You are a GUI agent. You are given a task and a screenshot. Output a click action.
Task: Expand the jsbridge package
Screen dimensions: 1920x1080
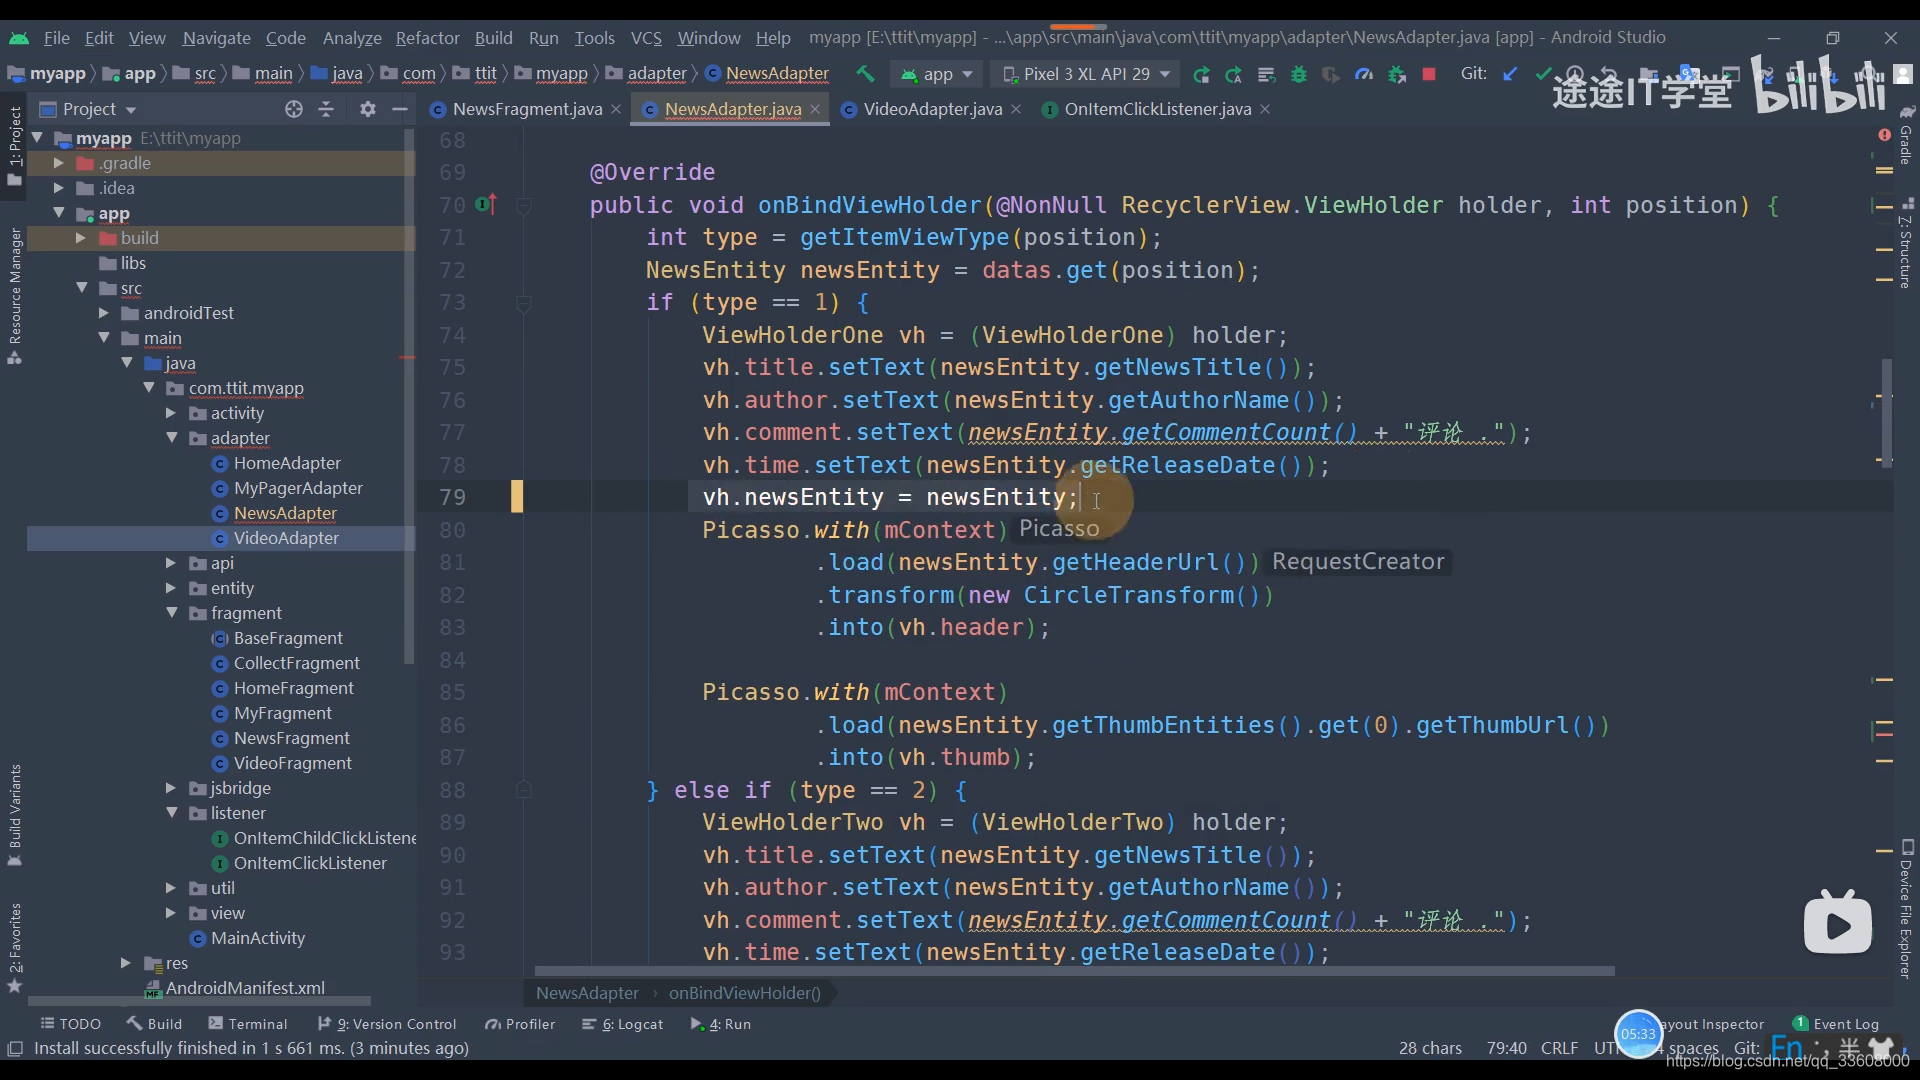(171, 788)
